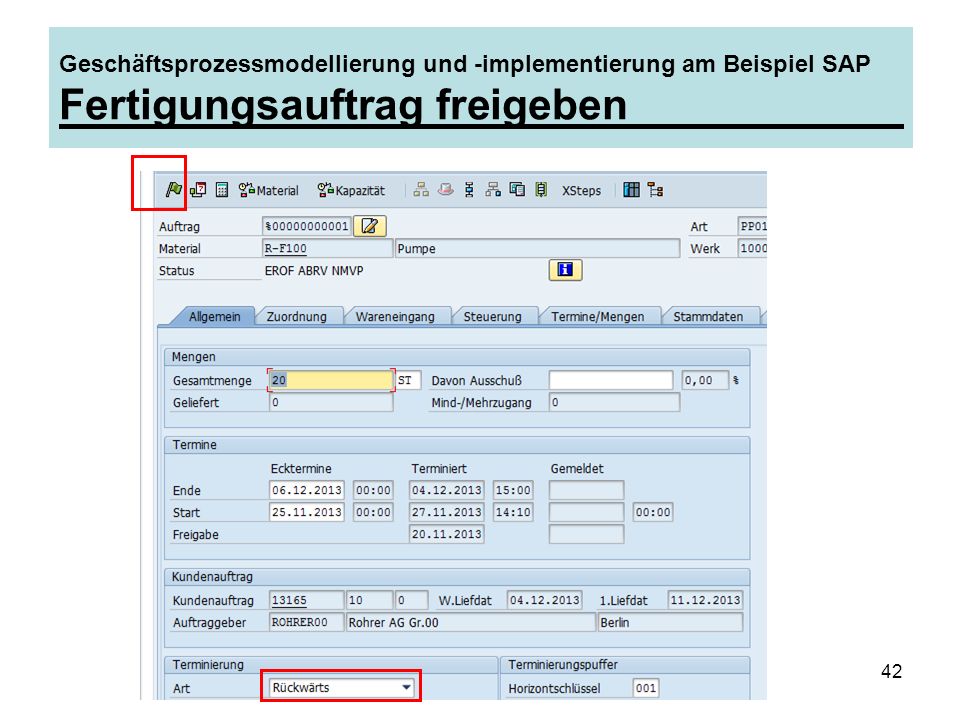The height and width of the screenshot is (720, 960).
Task: Click Ecktermine Ende date 06.12.2013
Action: [x=307, y=490]
